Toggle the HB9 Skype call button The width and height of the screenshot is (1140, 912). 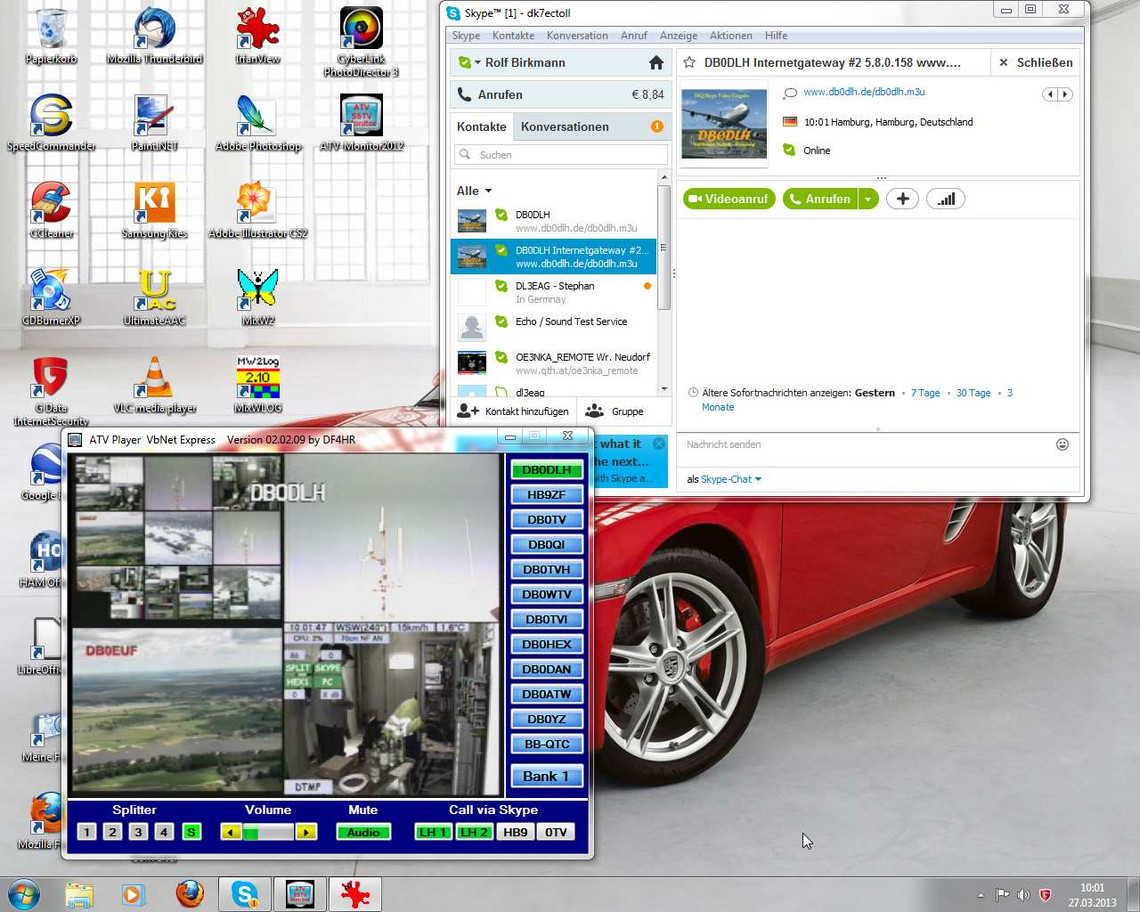(x=515, y=832)
